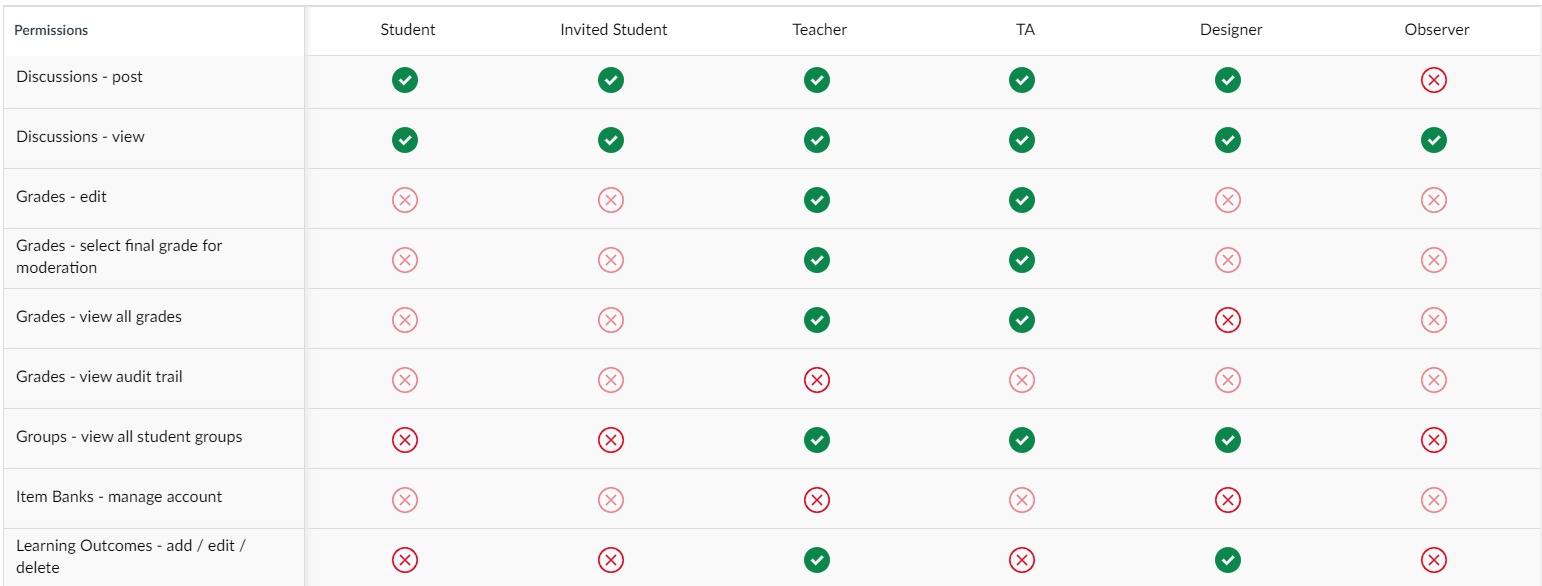Open the Teacher role column header
The width and height of the screenshot is (1542, 586).
point(819,30)
